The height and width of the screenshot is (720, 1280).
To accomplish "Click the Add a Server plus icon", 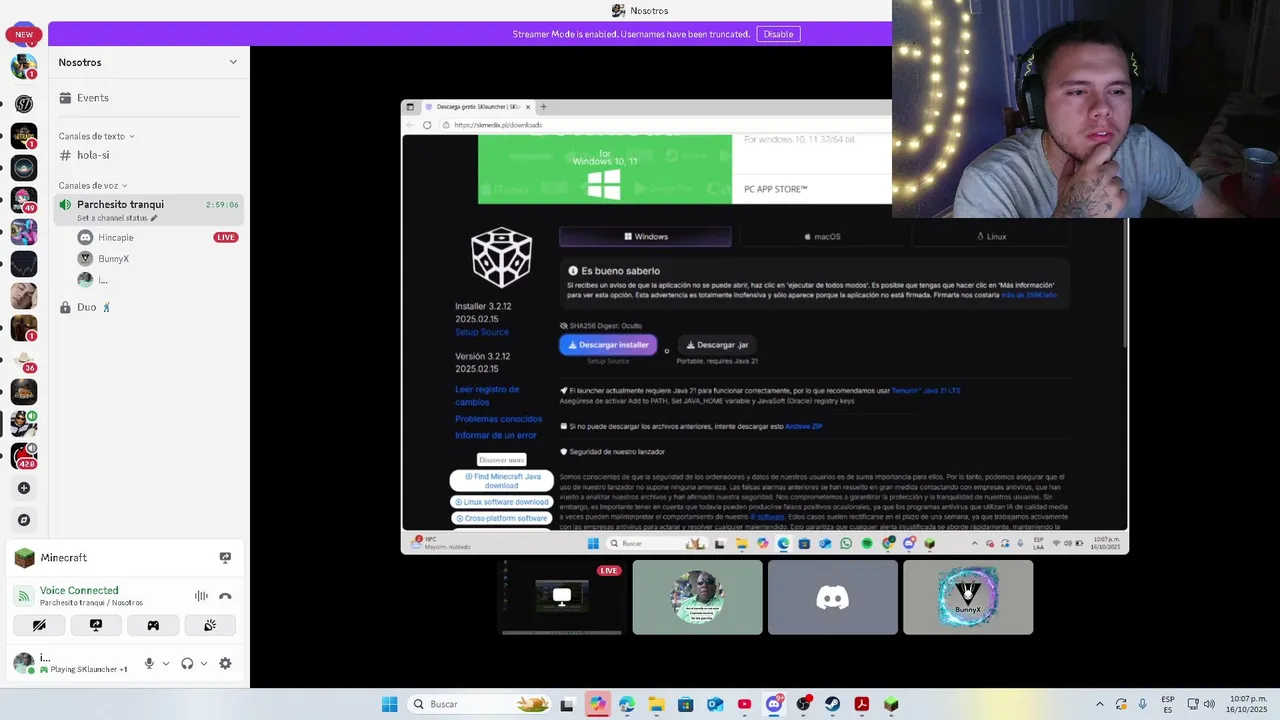I will point(24,488).
